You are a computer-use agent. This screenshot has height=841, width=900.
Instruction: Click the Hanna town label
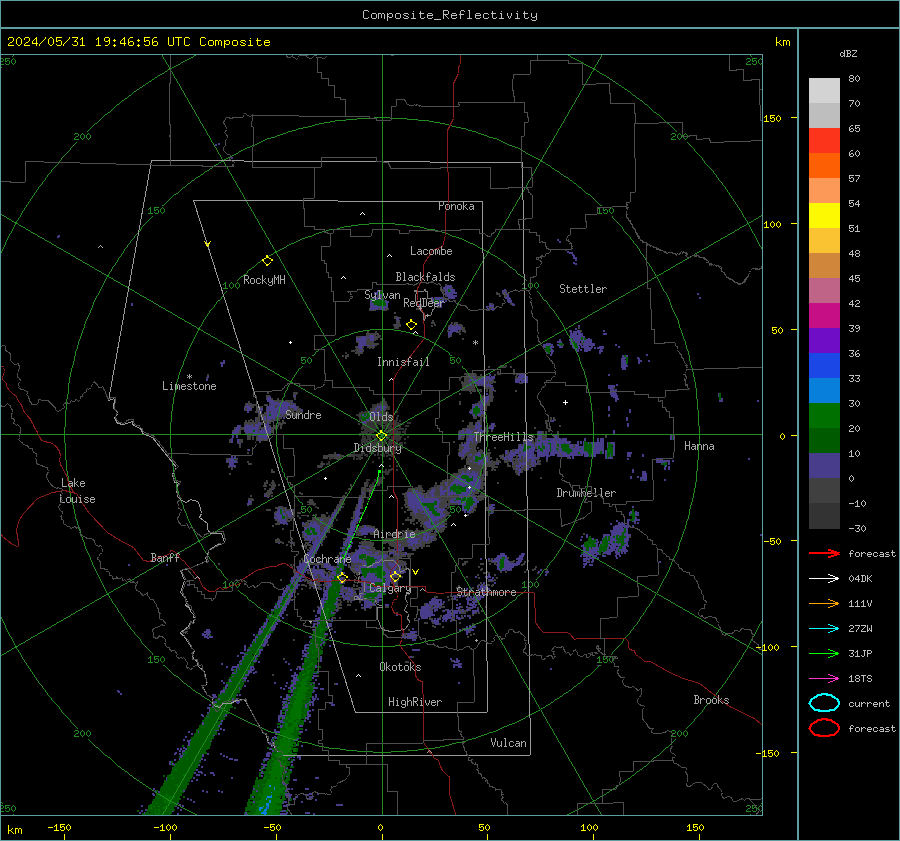click(x=699, y=446)
